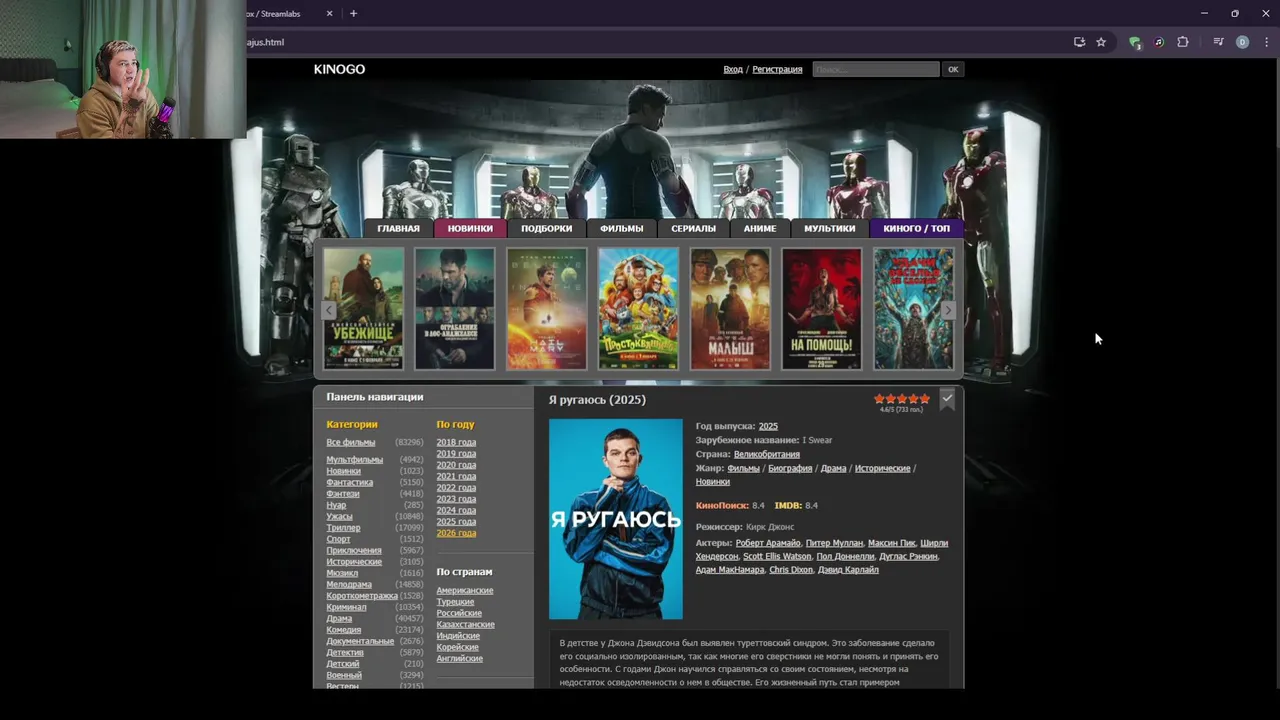Open the Простоквашино poster thumbnail
This screenshot has width=1280, height=720.
638,309
